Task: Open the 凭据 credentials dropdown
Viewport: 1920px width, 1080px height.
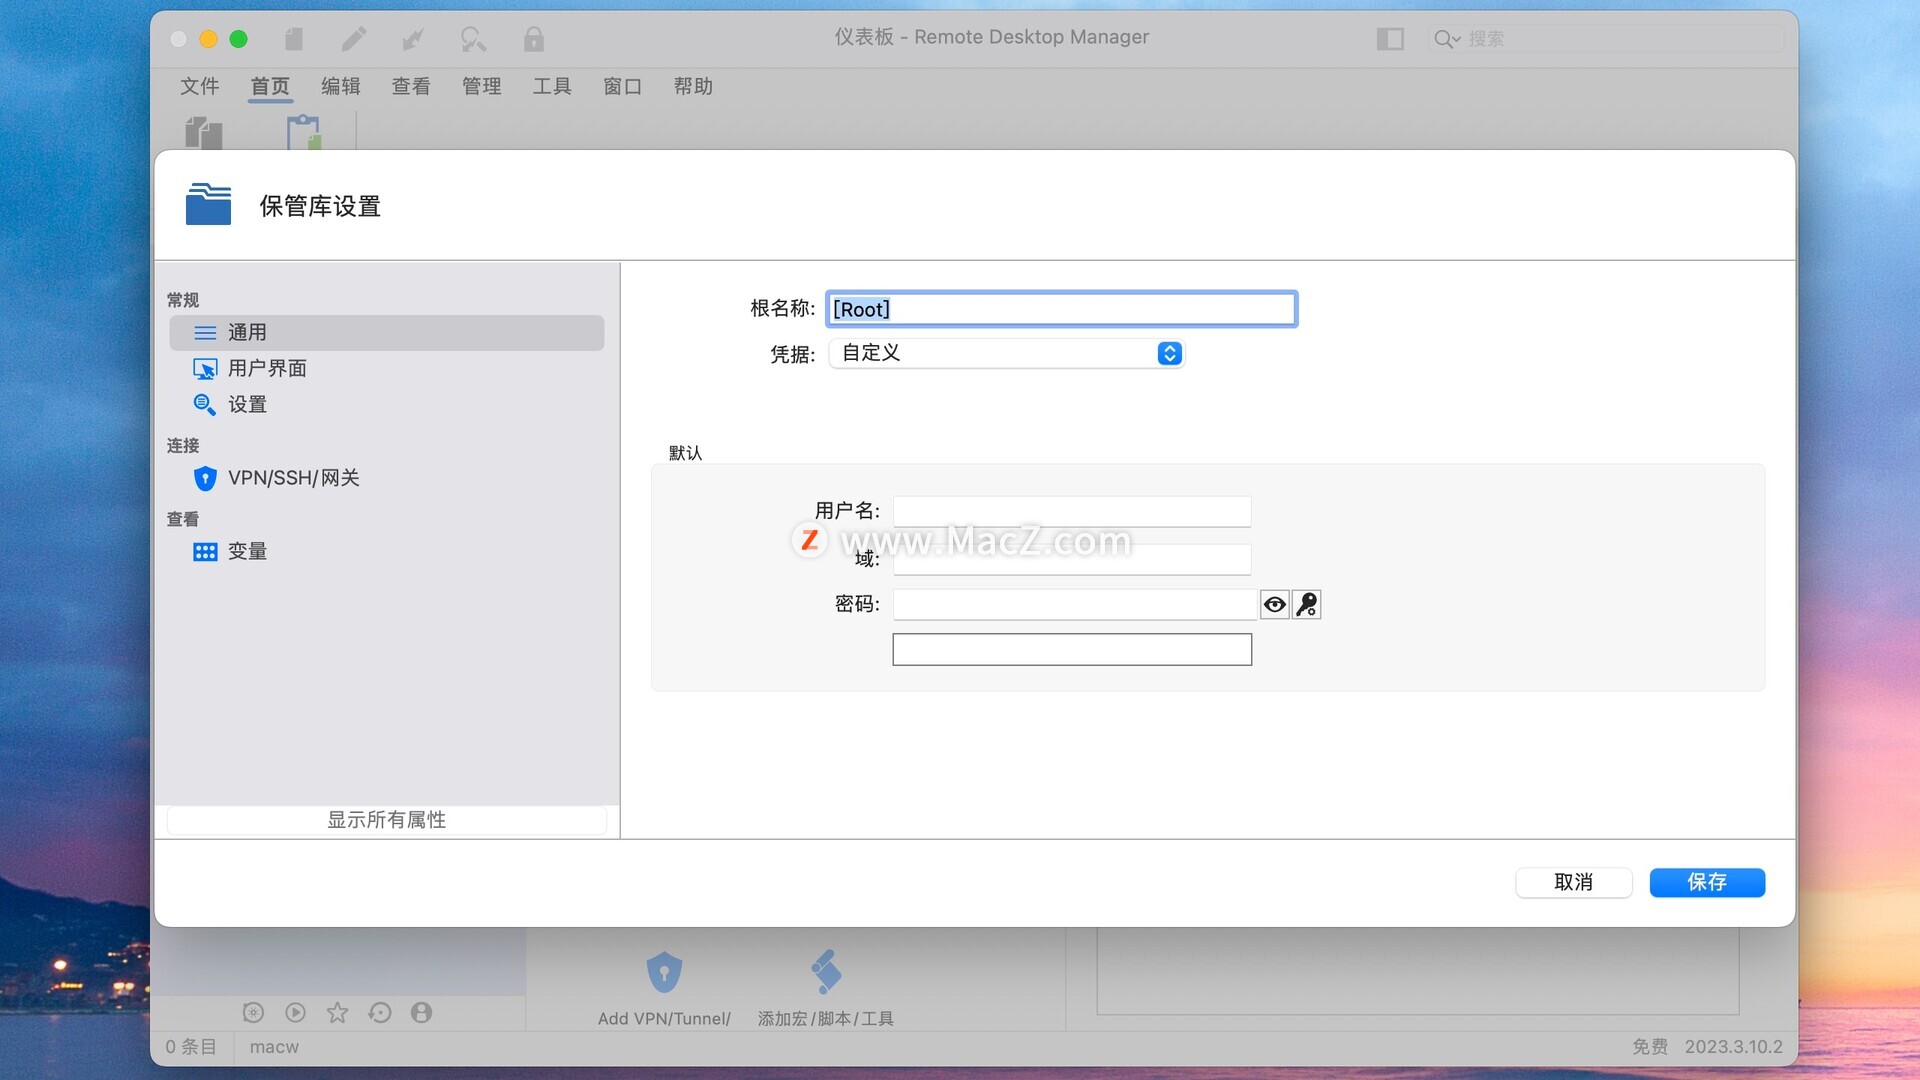Action: 1006,353
